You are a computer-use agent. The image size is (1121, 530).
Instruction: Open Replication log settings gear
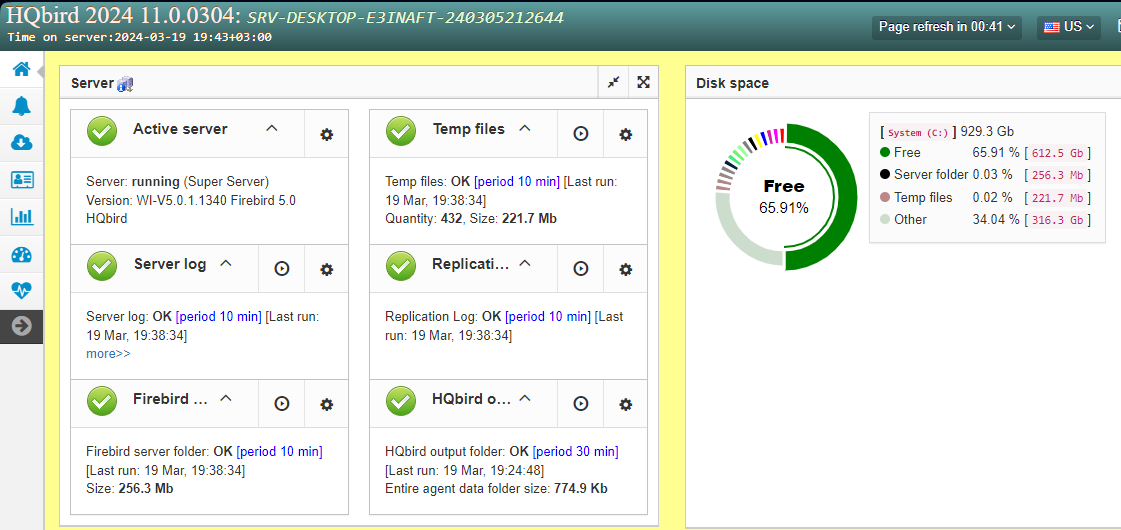click(x=626, y=269)
